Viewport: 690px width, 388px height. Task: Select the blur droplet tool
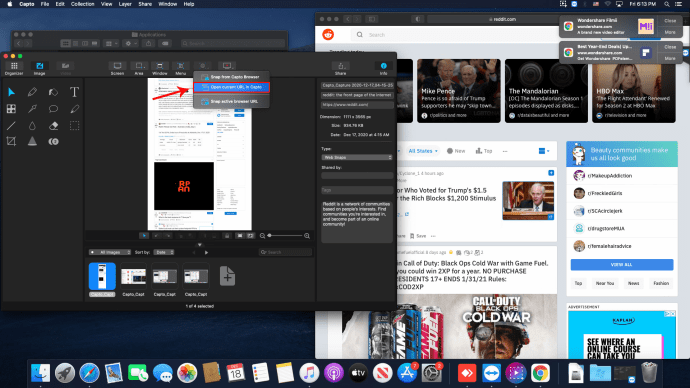coord(32,125)
